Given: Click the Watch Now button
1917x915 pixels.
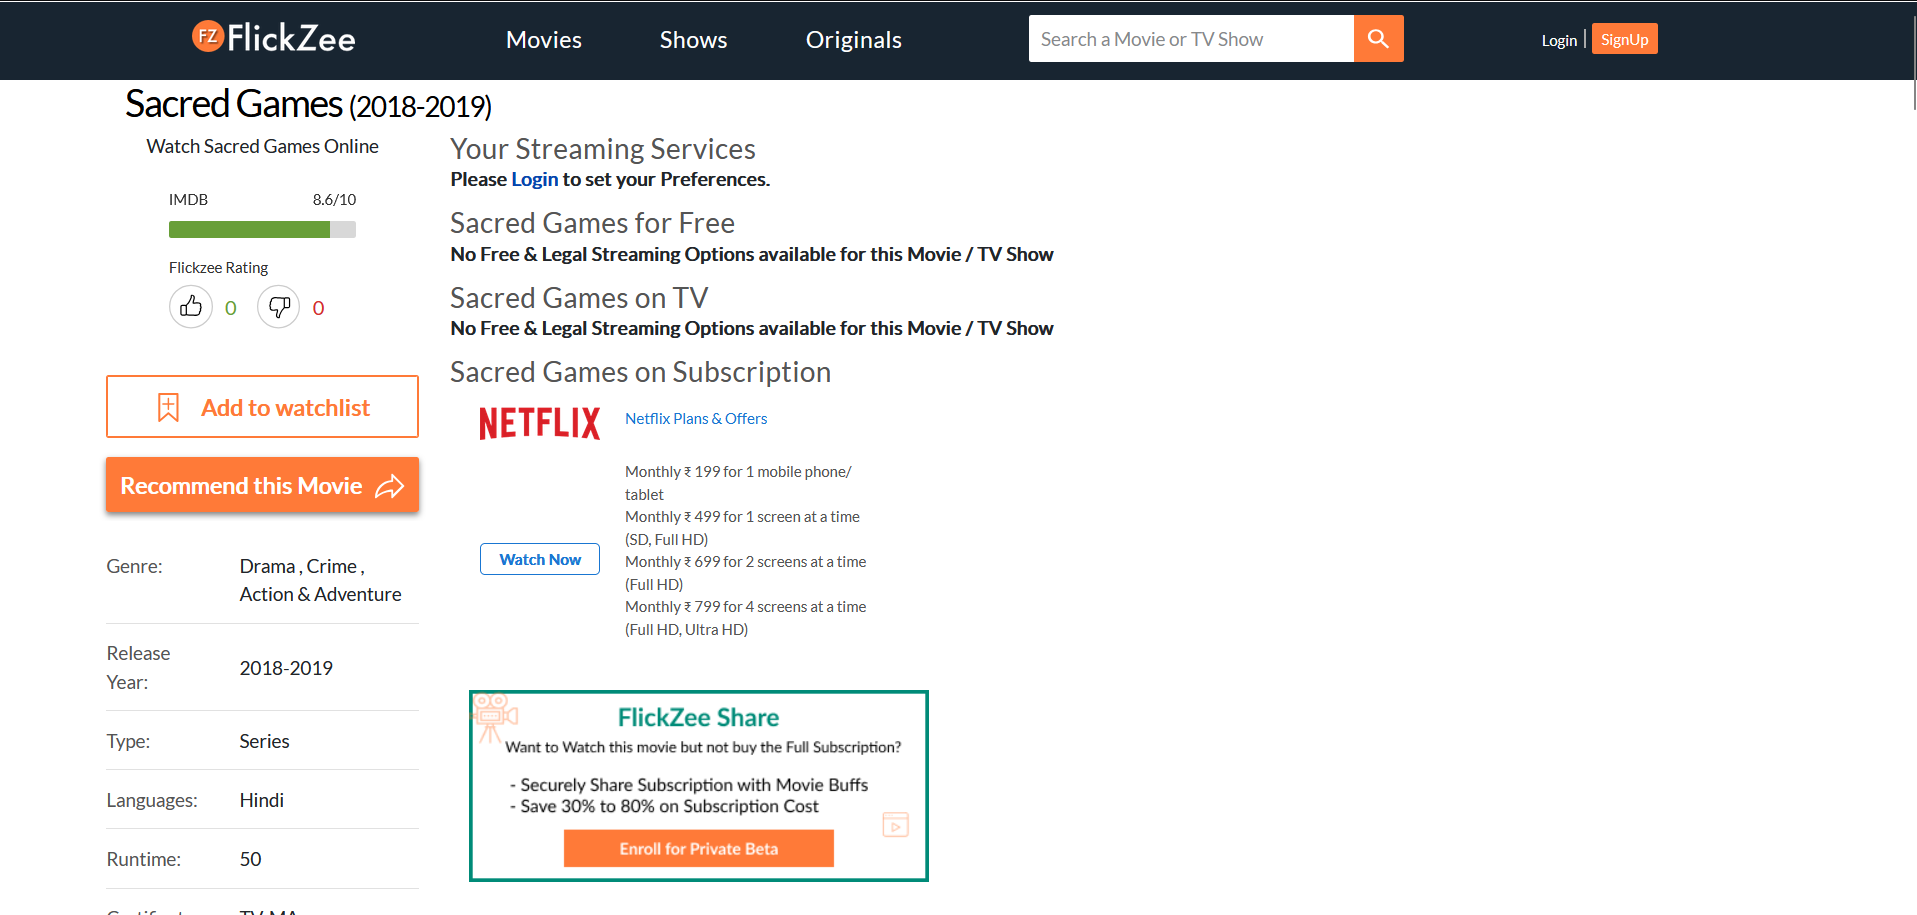Looking at the screenshot, I should coord(540,559).
